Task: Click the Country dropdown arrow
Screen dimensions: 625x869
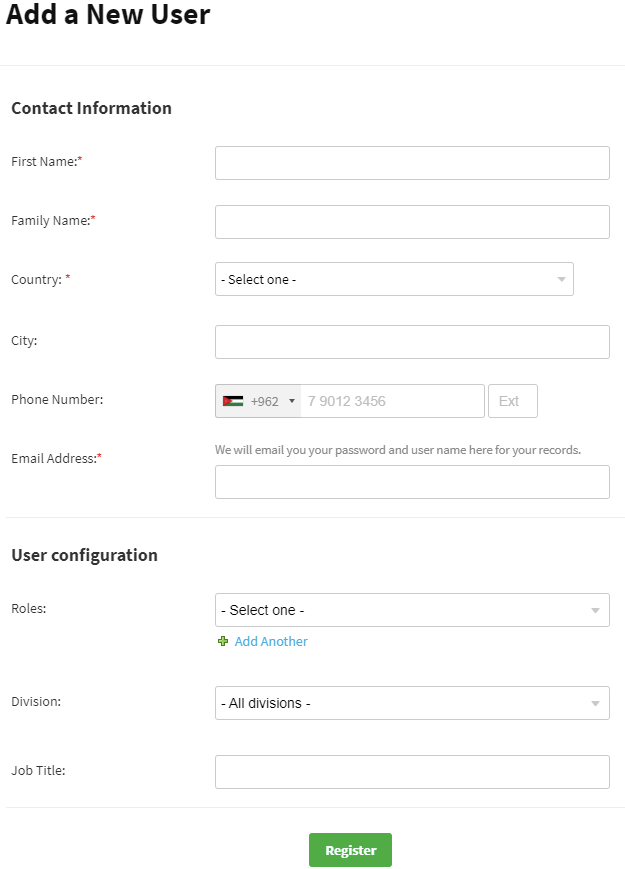Action: coord(561,279)
